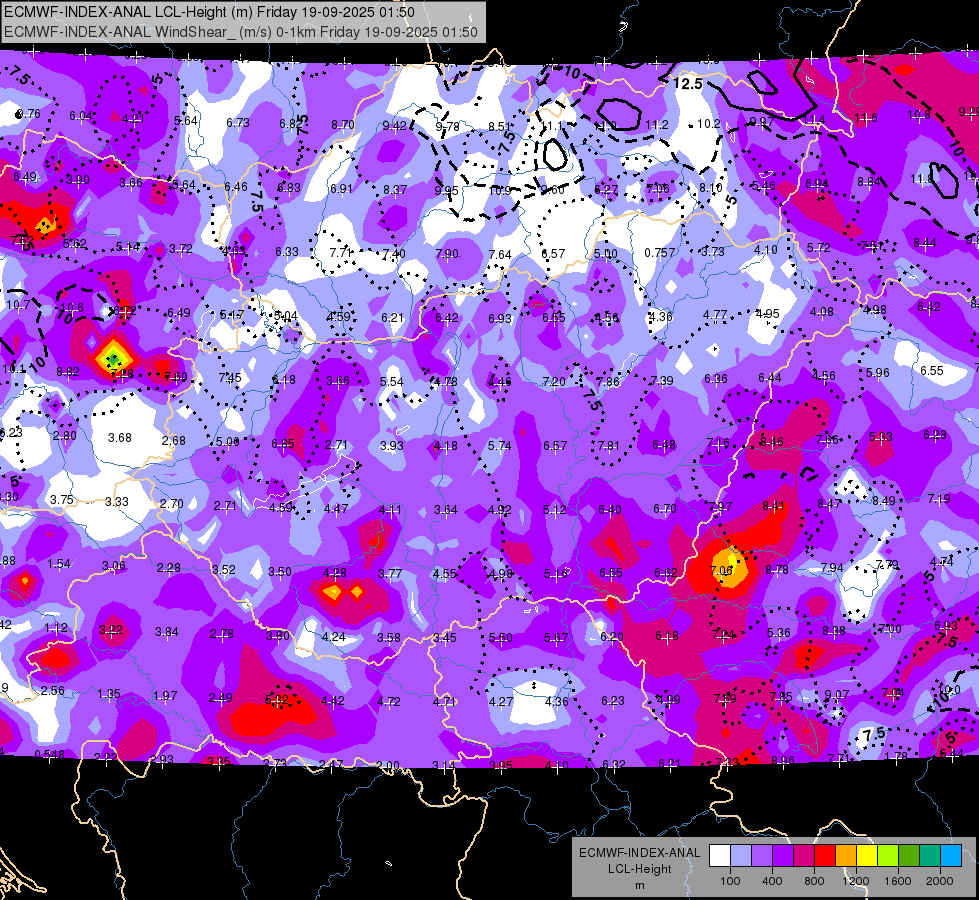Click the map value 4.28
Image resolution: width=979 pixels, height=900 pixels.
[335, 573]
